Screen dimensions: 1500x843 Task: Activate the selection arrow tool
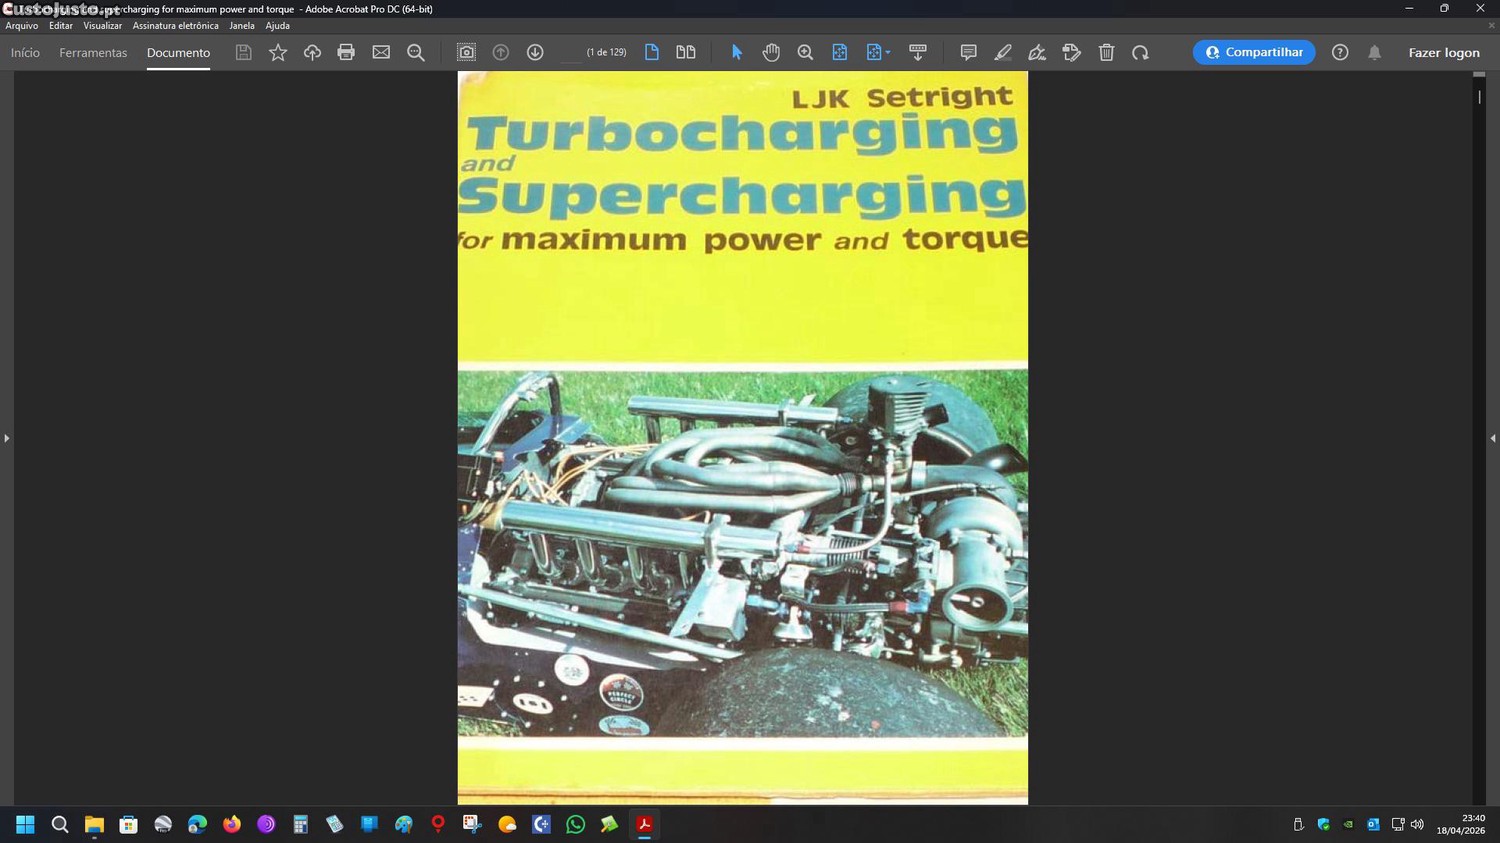[737, 52]
